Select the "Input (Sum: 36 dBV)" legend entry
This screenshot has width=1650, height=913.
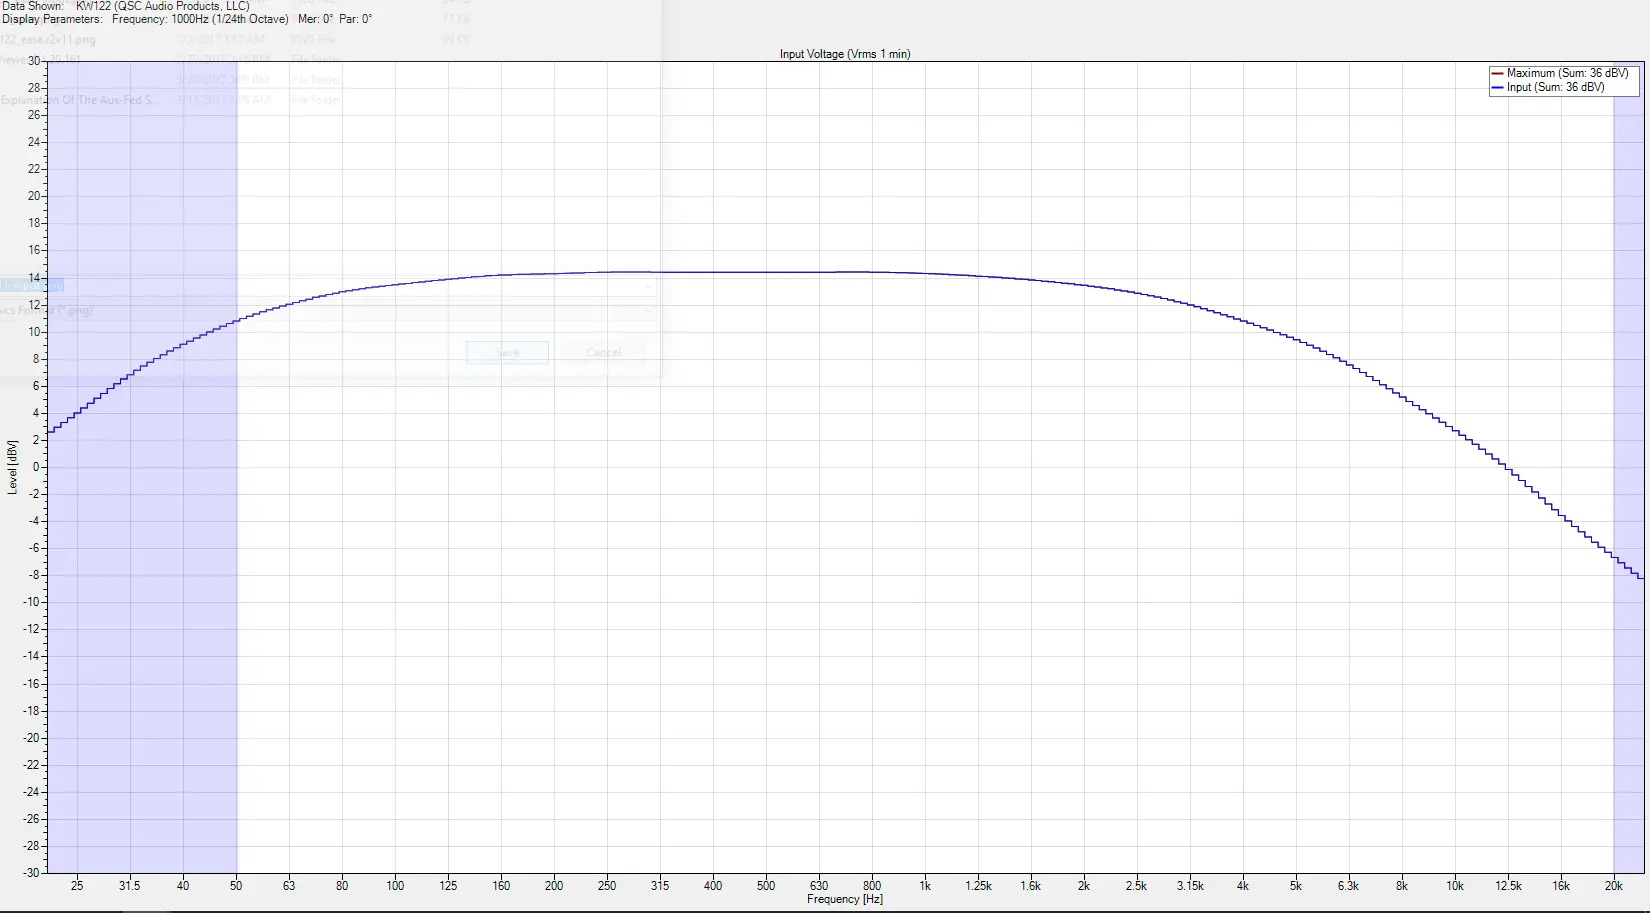tap(1555, 87)
